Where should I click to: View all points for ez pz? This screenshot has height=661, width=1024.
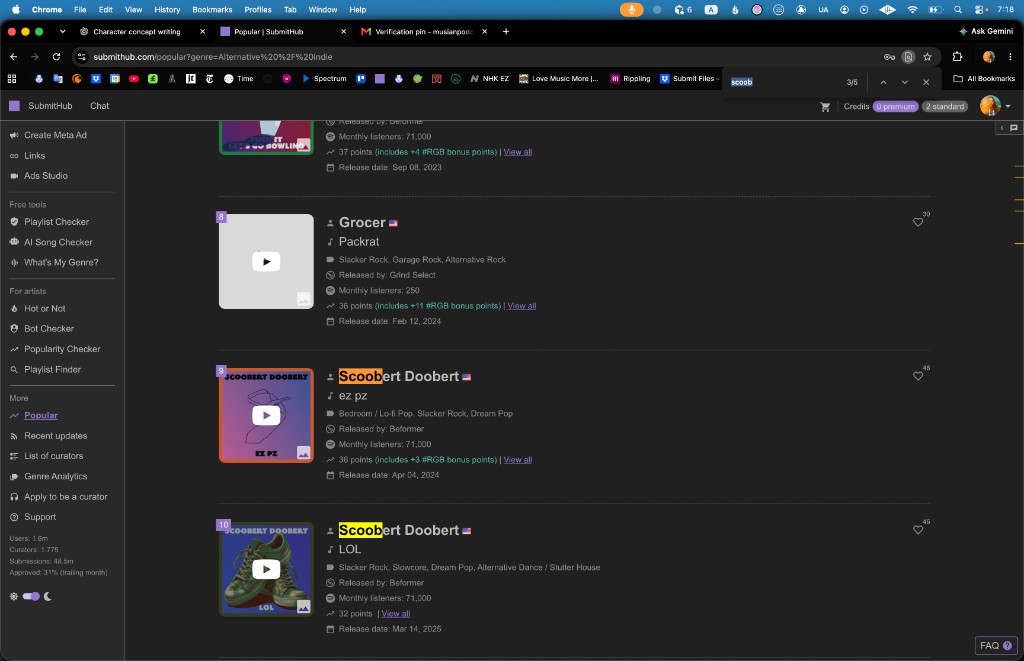(x=517, y=460)
